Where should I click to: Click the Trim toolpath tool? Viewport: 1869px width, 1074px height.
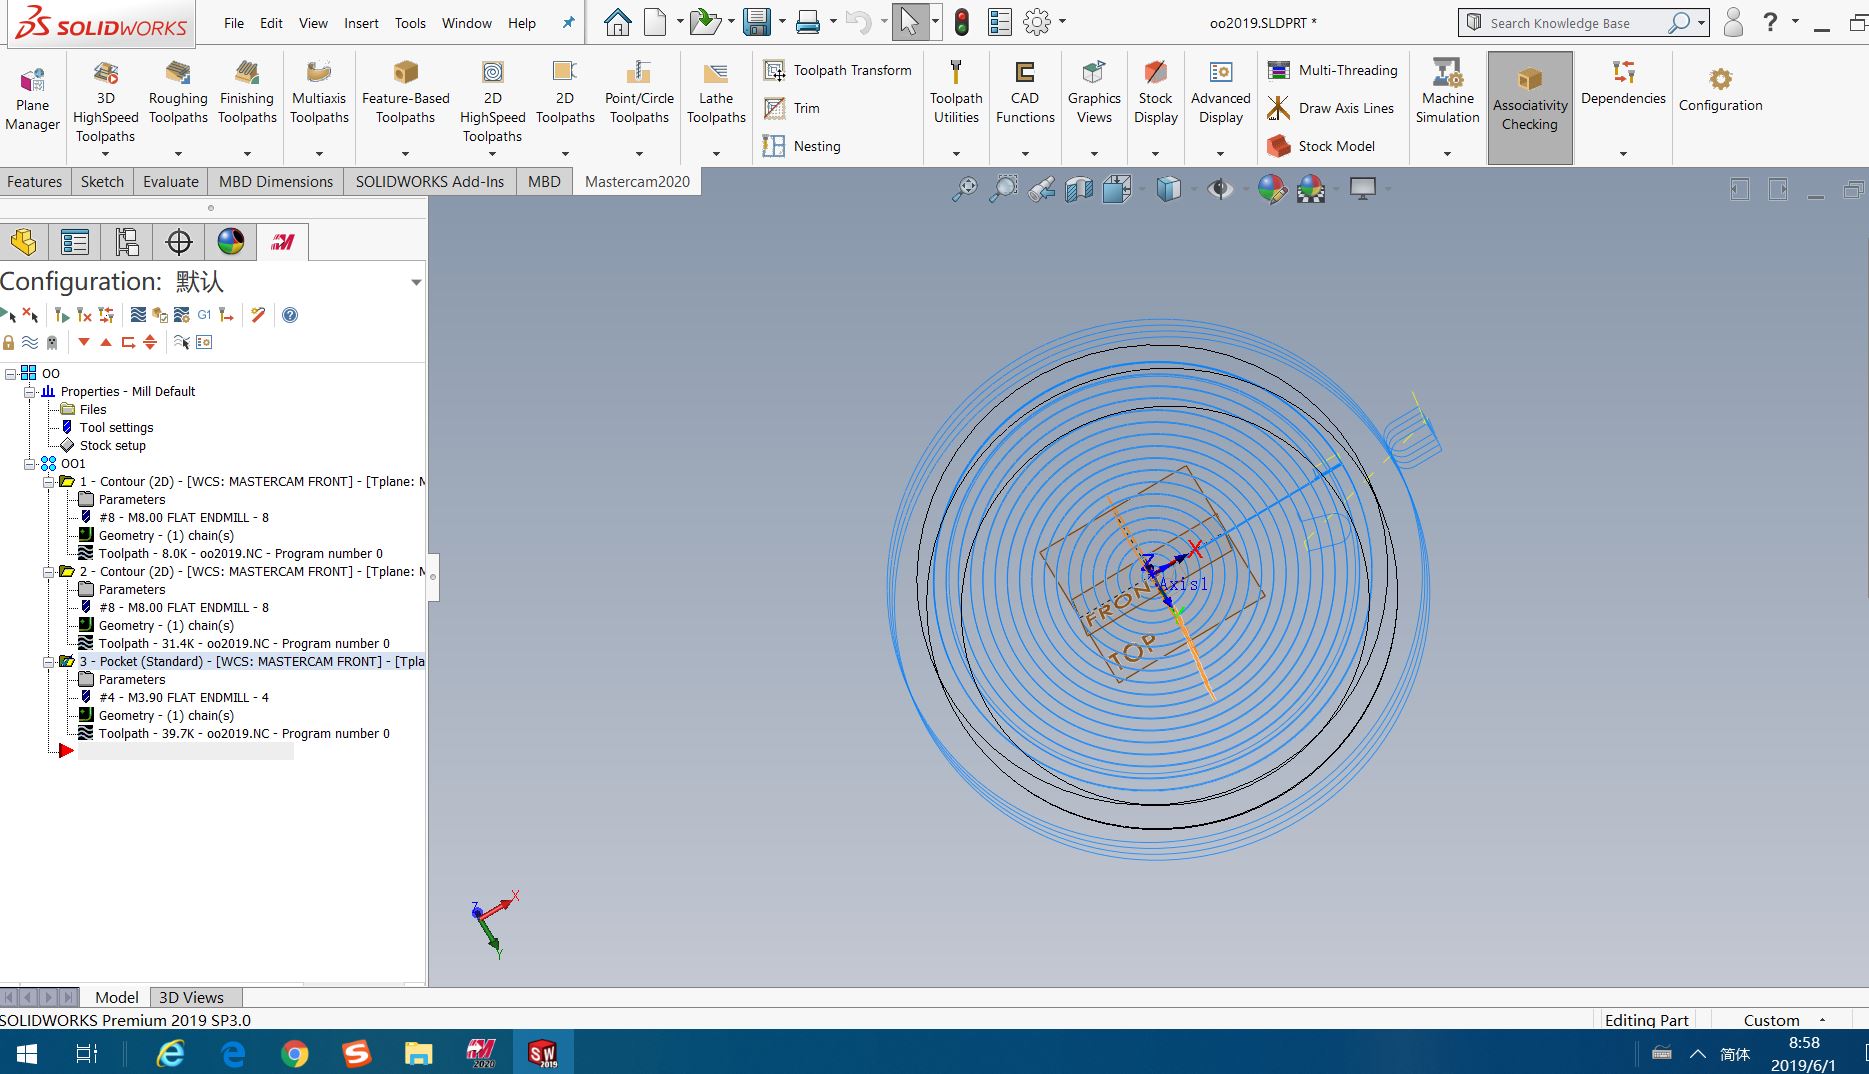792,108
